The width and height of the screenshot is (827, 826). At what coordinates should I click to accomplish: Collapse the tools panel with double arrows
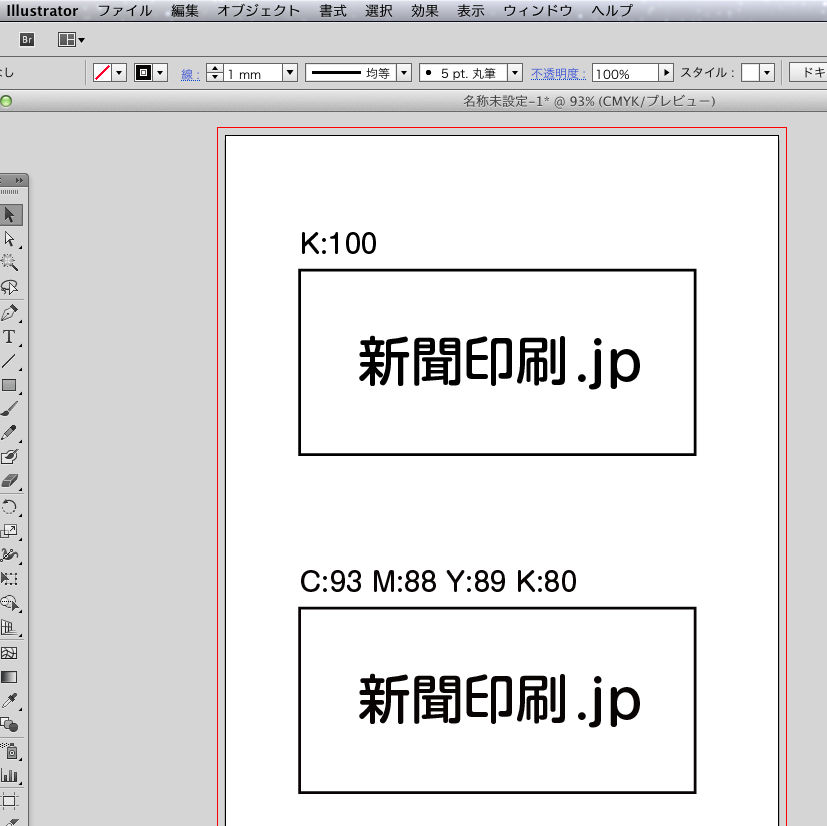19,180
